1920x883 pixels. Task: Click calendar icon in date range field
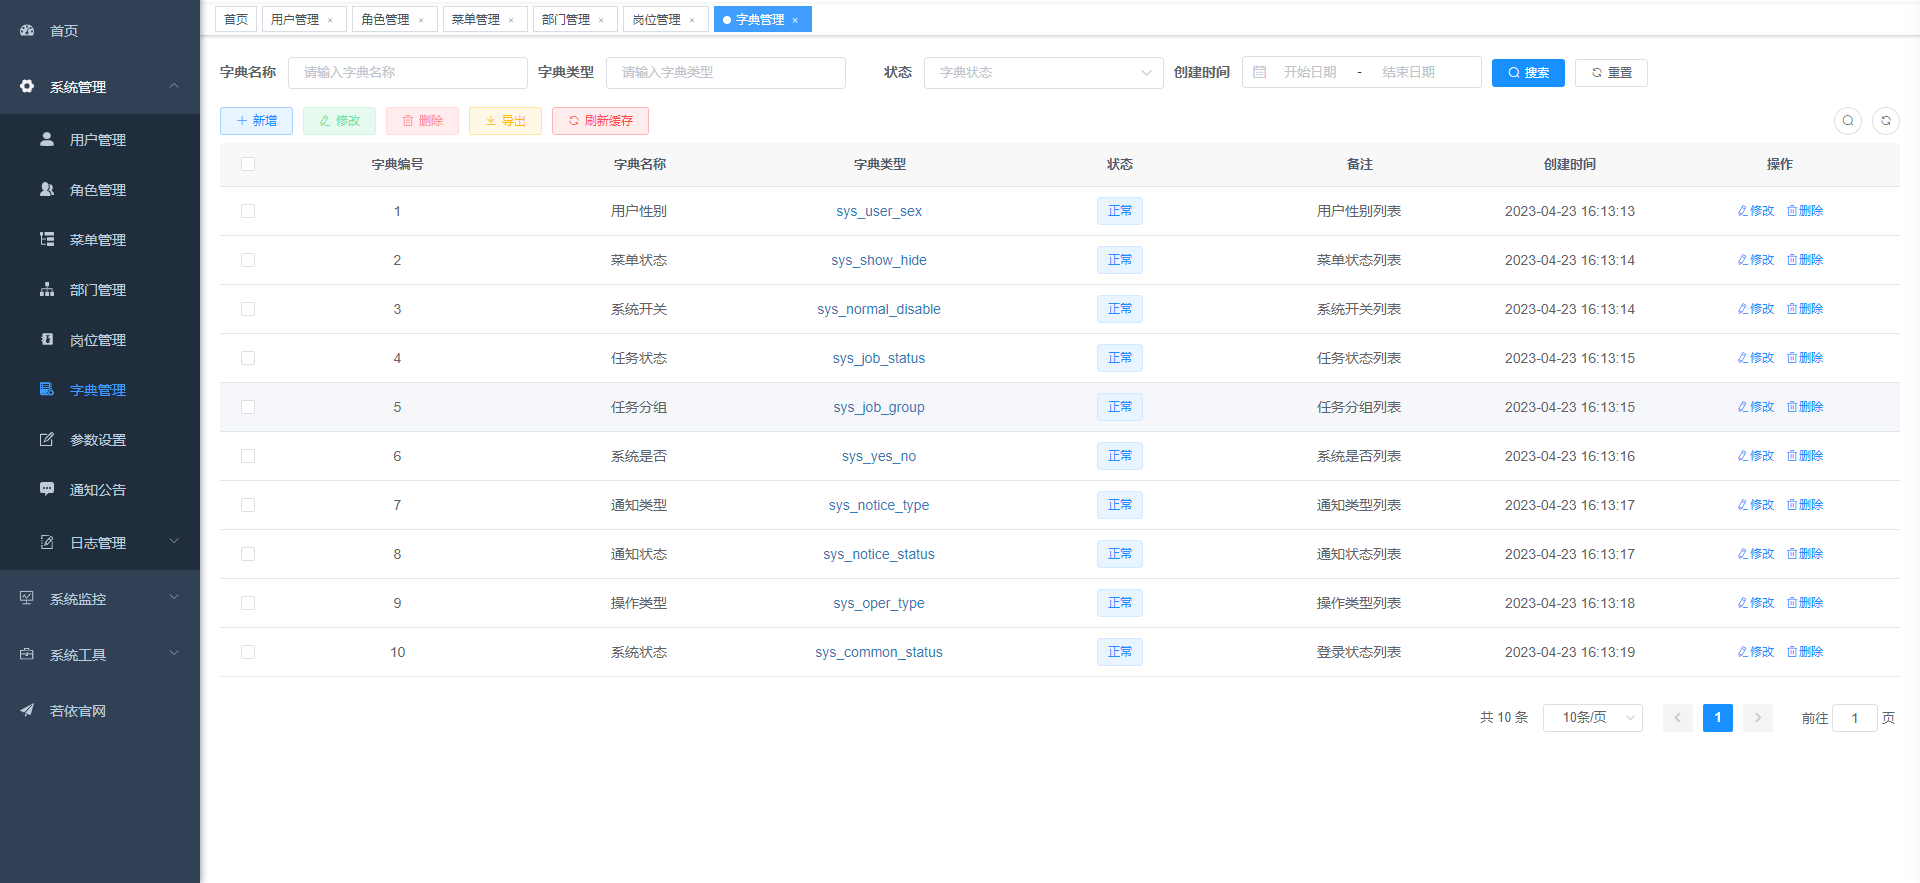pyautogui.click(x=1260, y=72)
